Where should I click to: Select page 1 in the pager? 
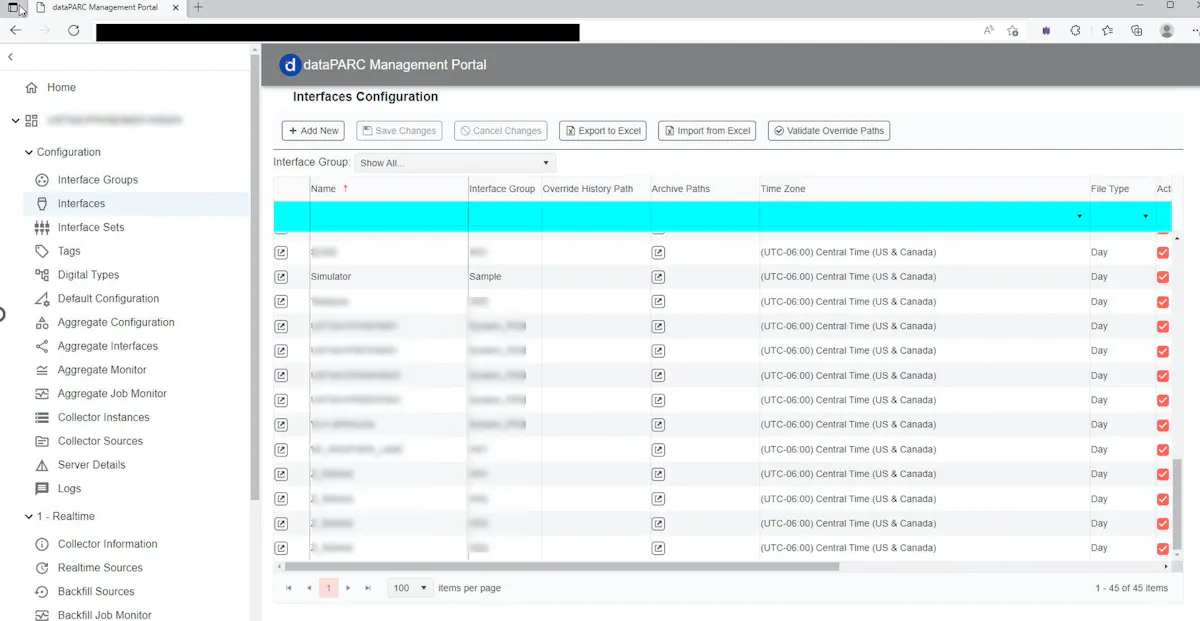coord(329,588)
